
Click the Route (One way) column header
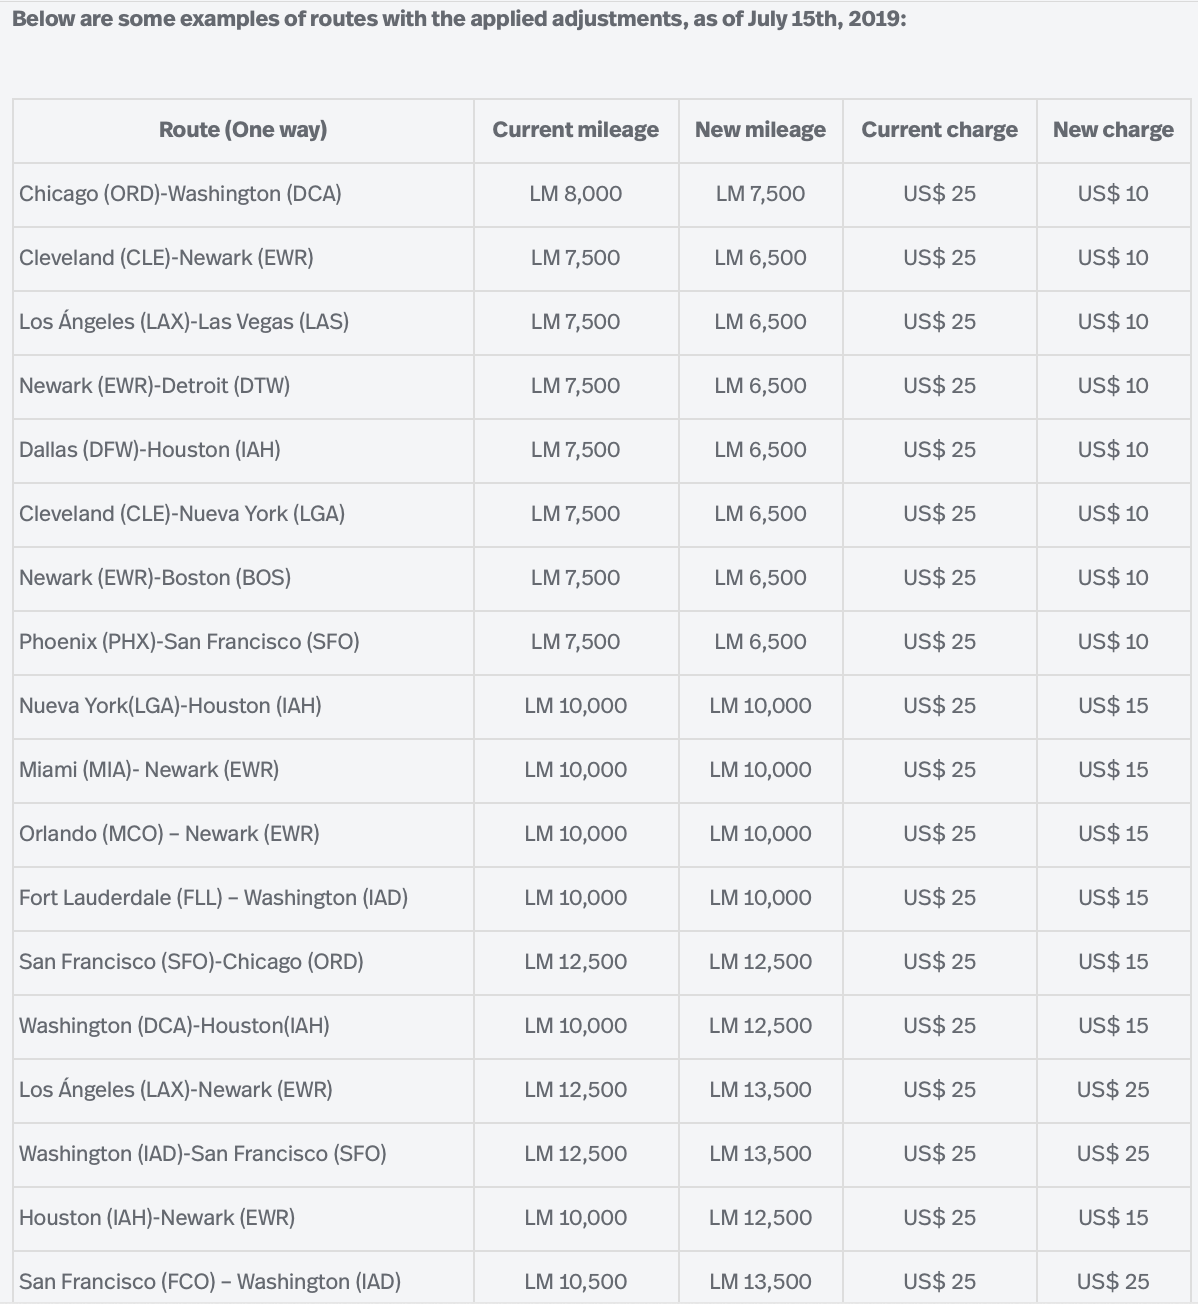pos(243,130)
